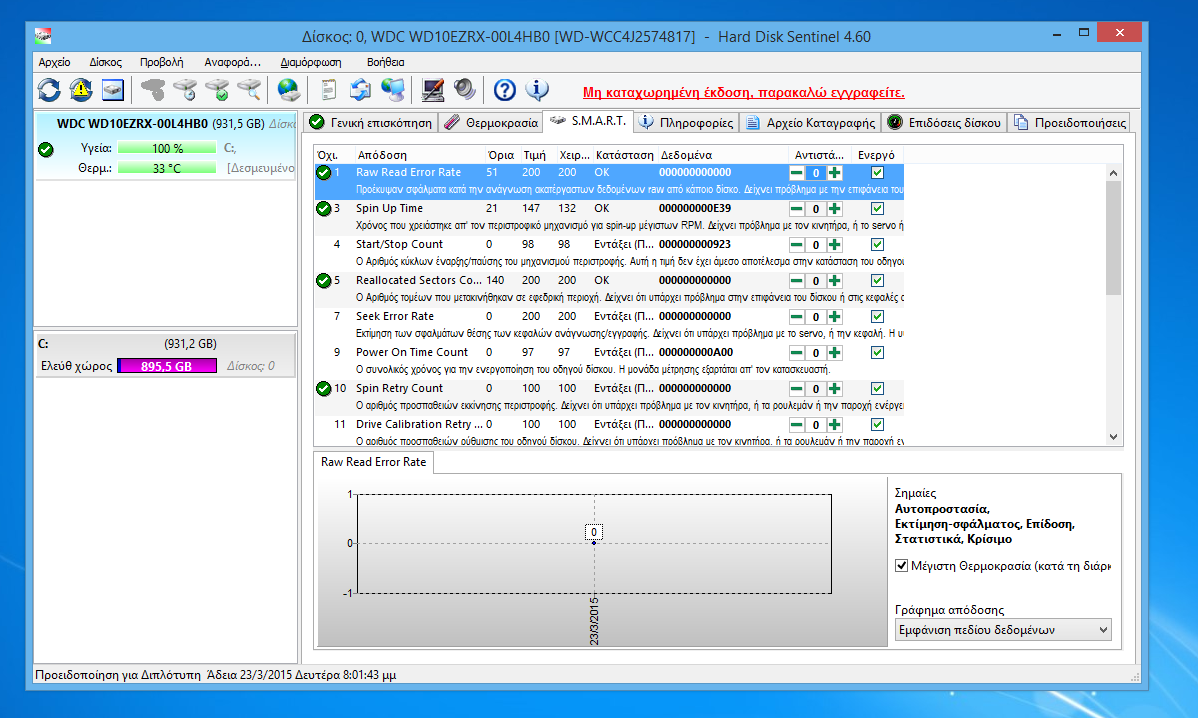1198x718 pixels.
Task: Click the blue framed hard disk toolbar icon
Action: click(113, 90)
